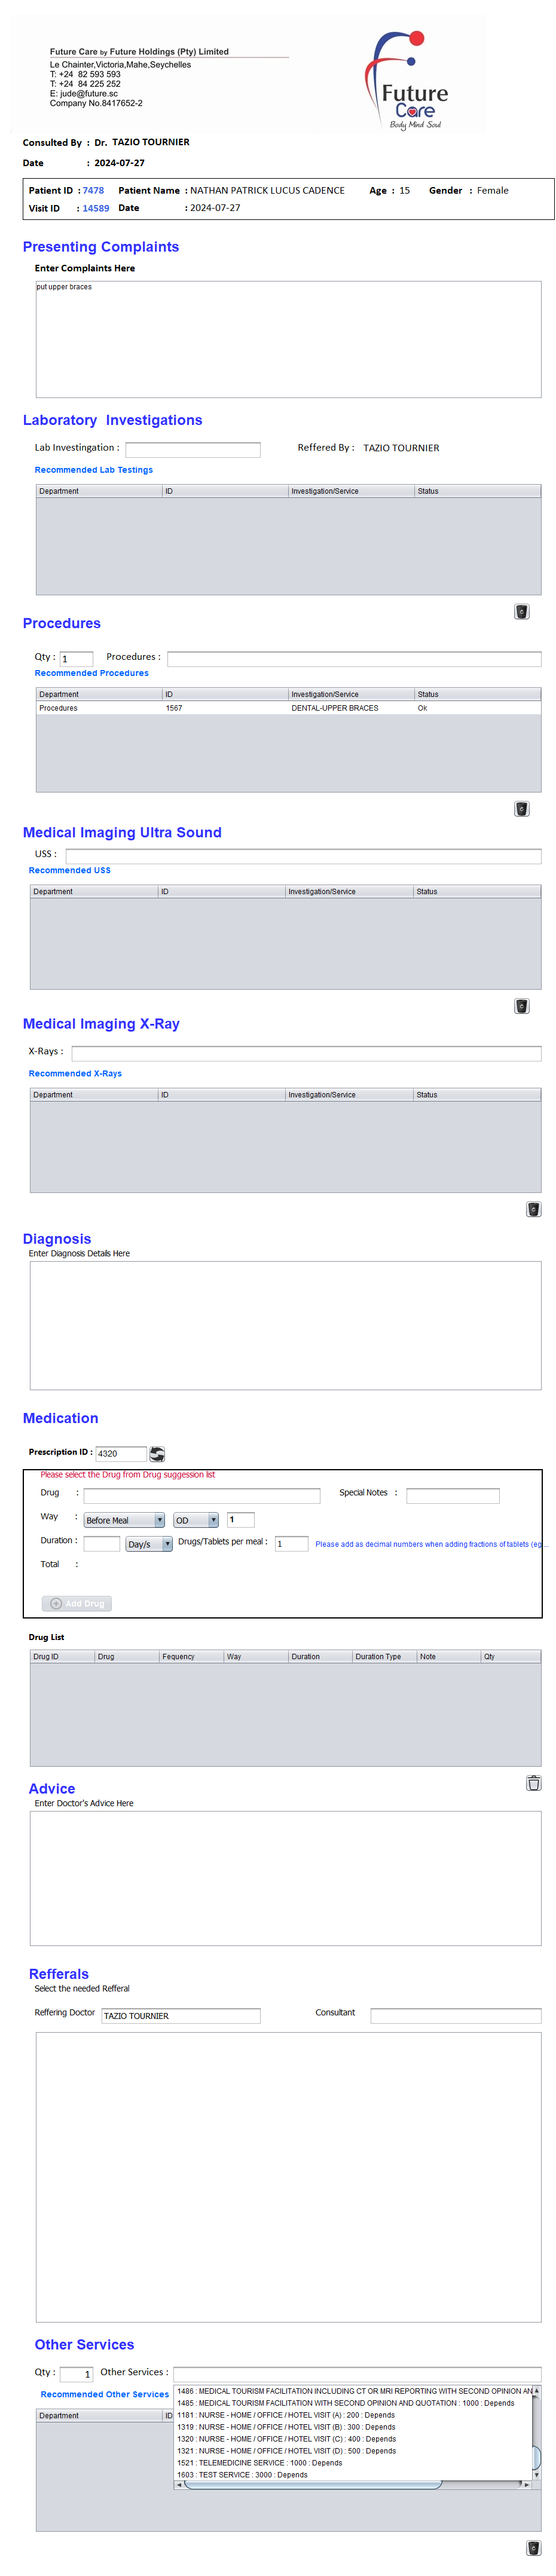Click trash icon below Drug List
Viewport: 556px width, 2576px height.
pos(533,1783)
